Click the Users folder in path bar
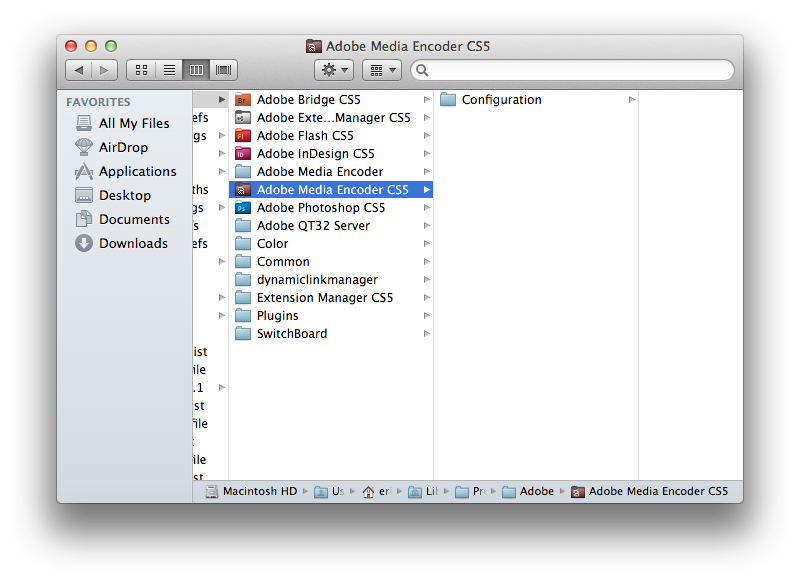Viewport: 800px width, 582px height. click(x=329, y=491)
